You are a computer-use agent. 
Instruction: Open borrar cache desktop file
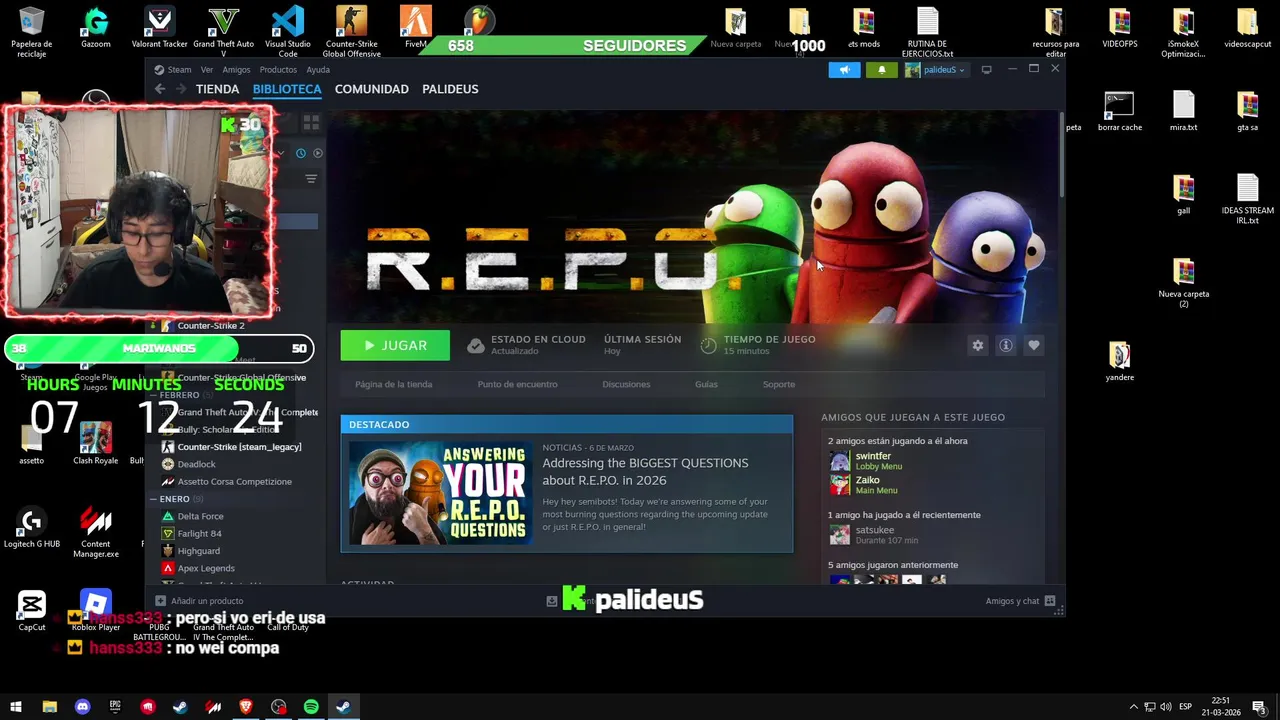click(1120, 111)
